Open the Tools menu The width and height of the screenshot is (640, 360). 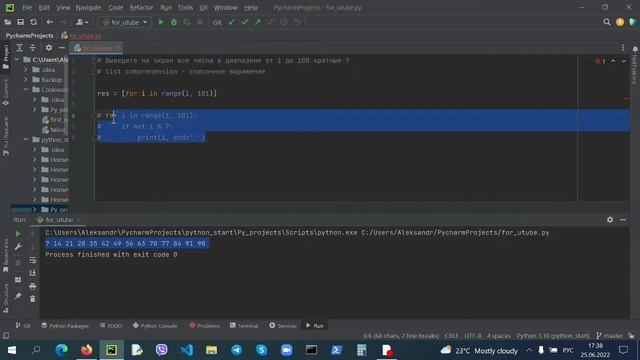point(185,7)
